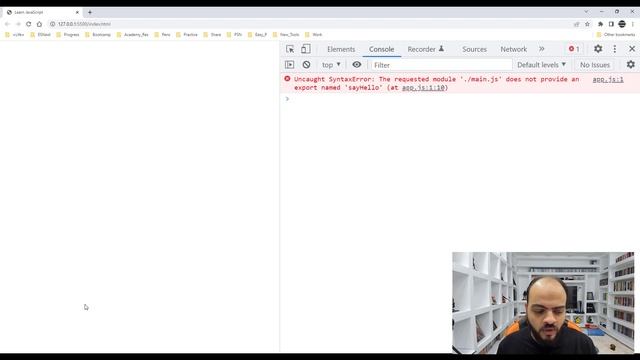Open the Share bookmarks folder
The image size is (640, 360).
coord(212,35)
